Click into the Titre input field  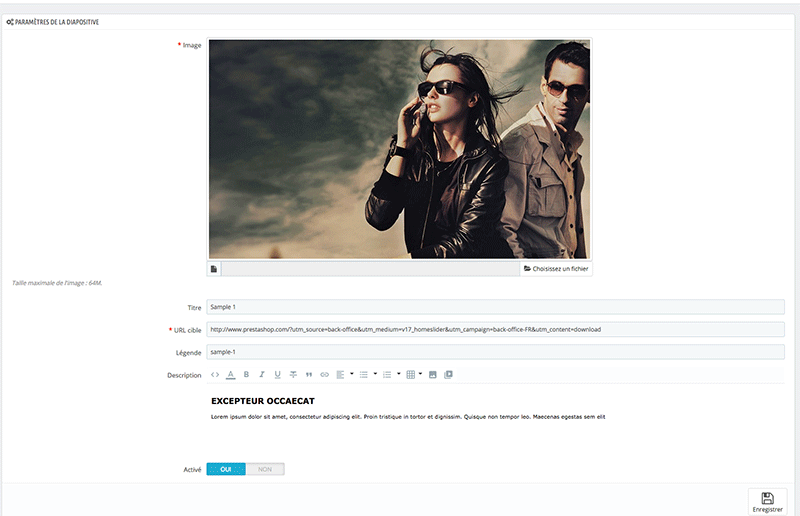495,307
